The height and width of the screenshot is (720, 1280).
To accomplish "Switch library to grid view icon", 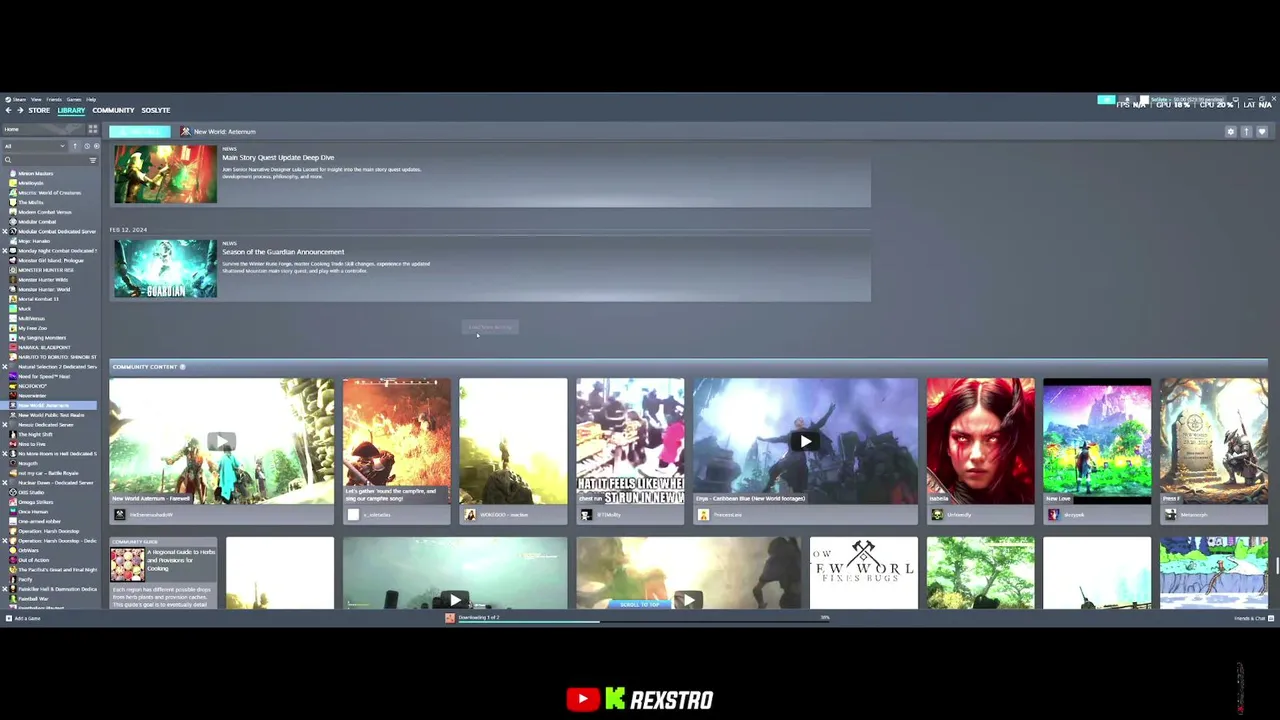I will pos(93,129).
